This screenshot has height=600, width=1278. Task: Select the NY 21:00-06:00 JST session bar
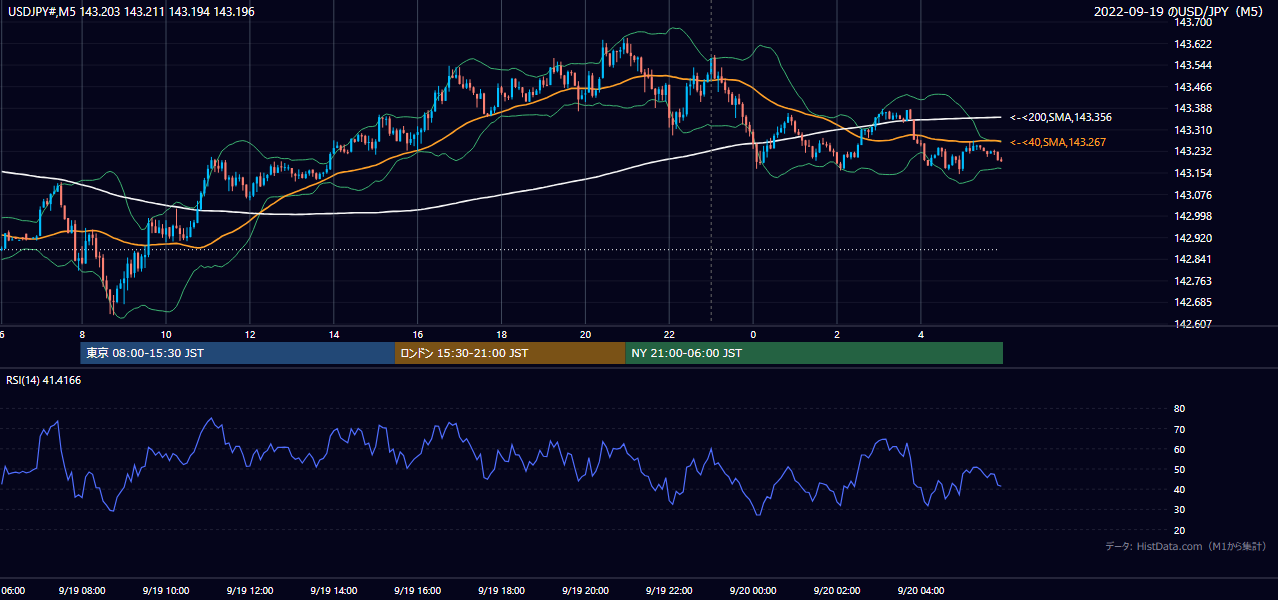click(814, 353)
